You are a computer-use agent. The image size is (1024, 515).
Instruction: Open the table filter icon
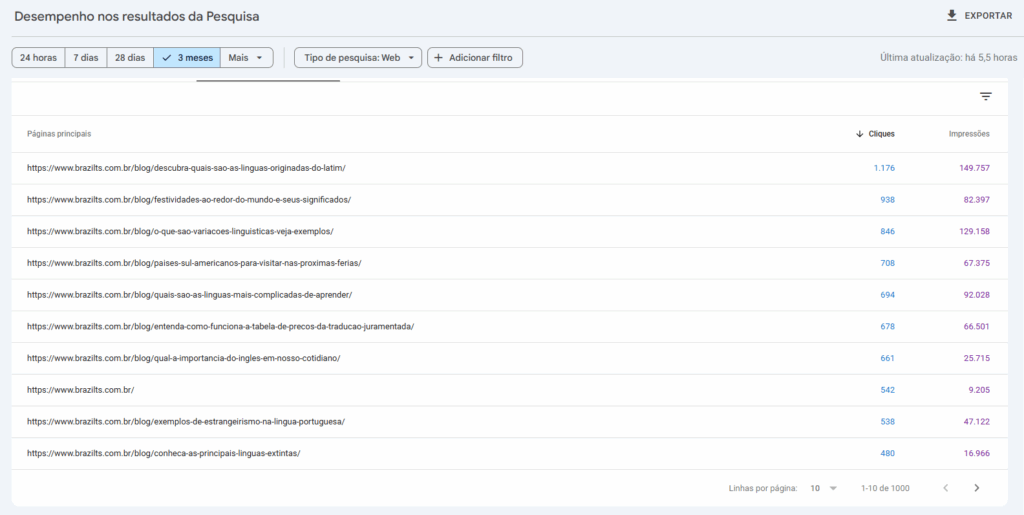(x=985, y=97)
